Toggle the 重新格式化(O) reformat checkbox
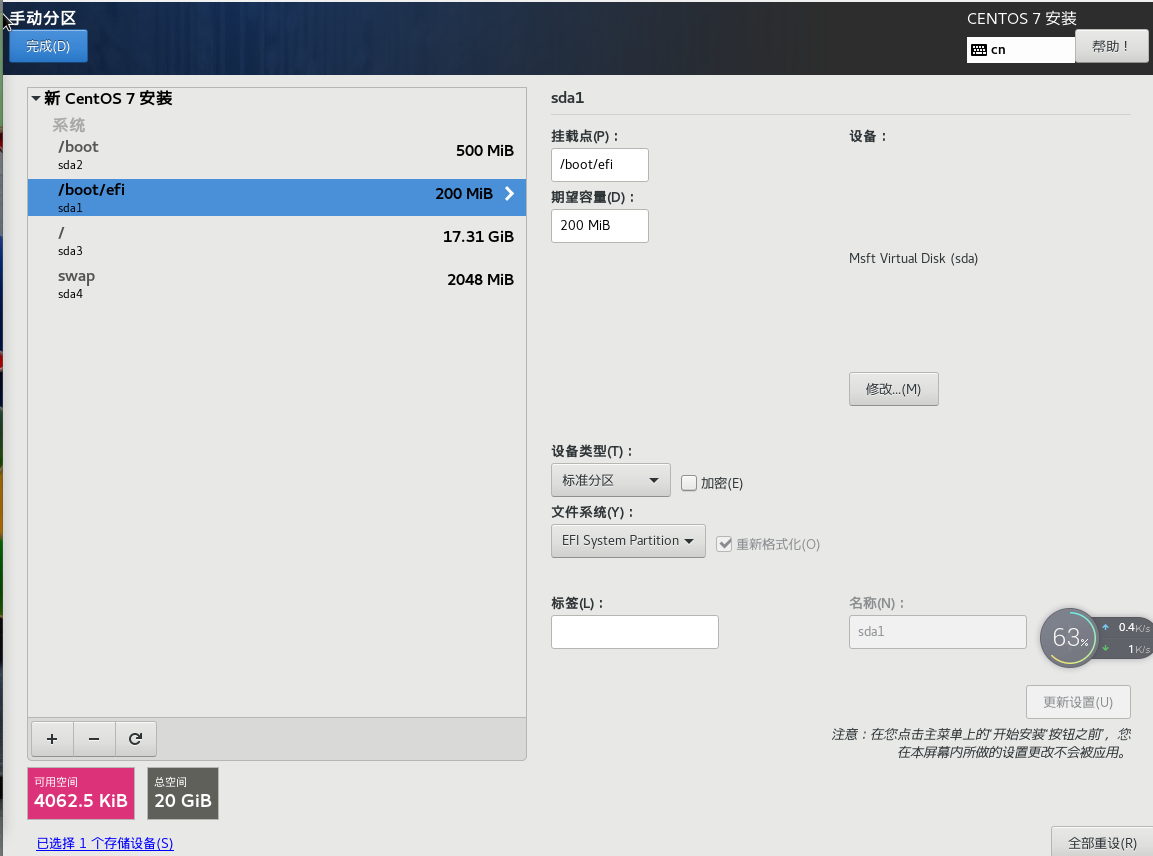Screen dimensions: 1153x856 coord(724,544)
